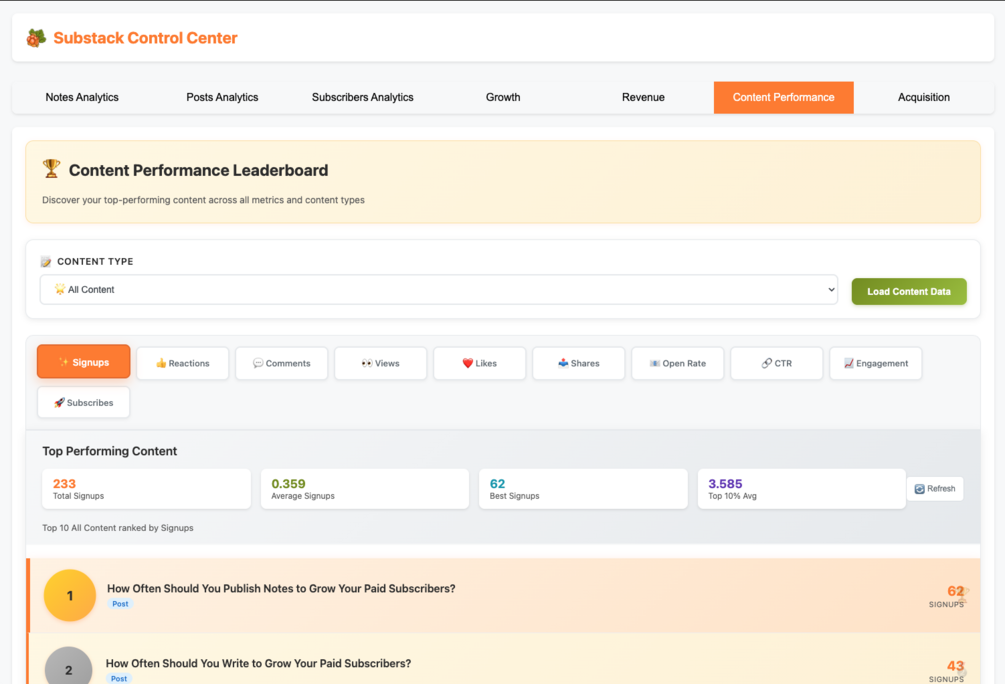The height and width of the screenshot is (684, 1005).
Task: Click the thumbs-up icon on Reactions filter
Action: click(x=161, y=363)
